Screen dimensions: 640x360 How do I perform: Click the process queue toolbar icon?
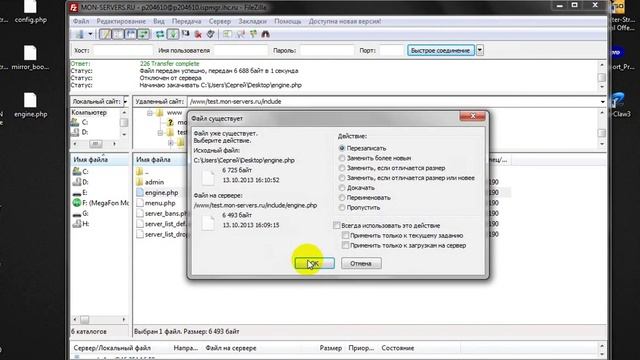(x=173, y=34)
